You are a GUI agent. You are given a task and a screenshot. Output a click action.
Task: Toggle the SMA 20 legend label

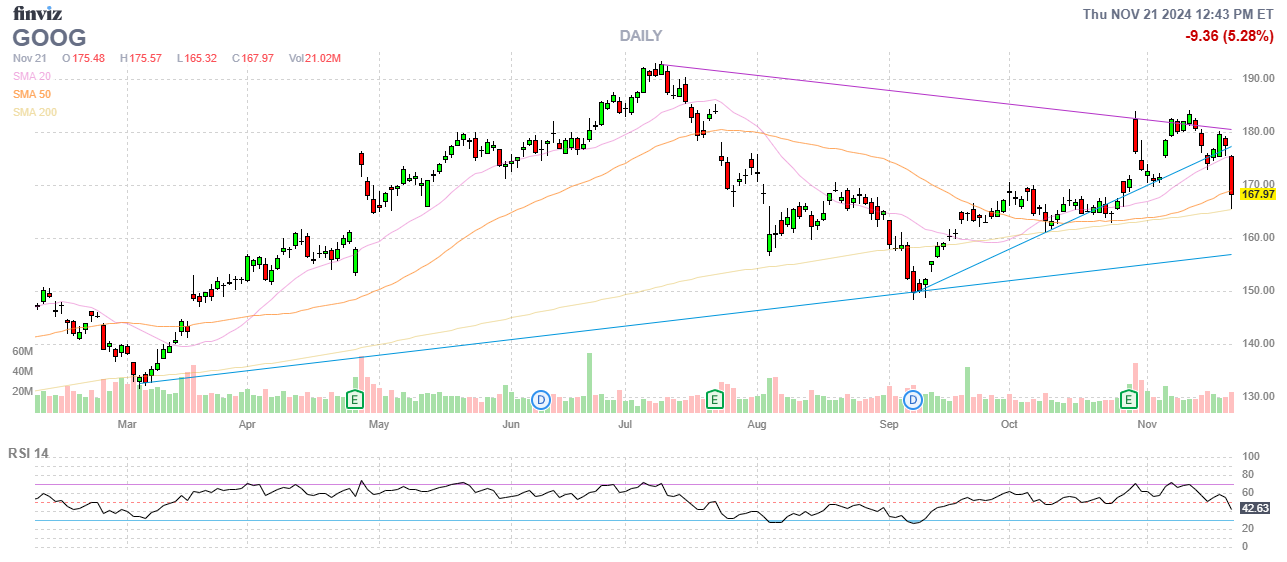pyautogui.click(x=33, y=76)
